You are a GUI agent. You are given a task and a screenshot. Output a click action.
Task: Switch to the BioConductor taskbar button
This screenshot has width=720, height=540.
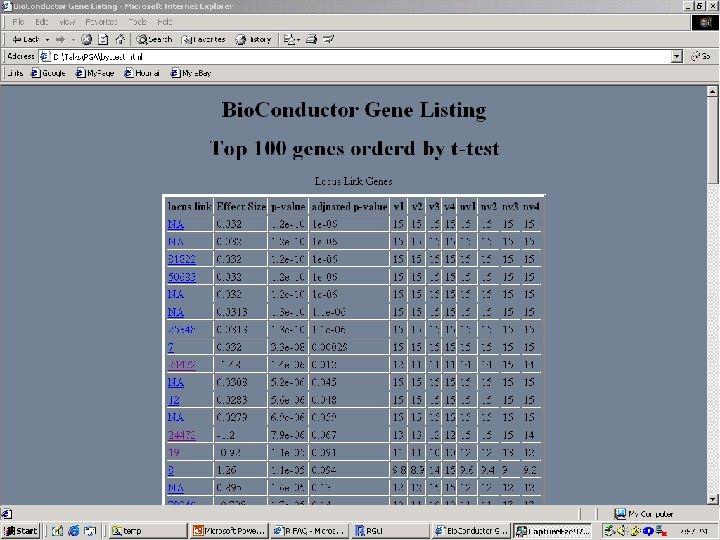click(472, 531)
